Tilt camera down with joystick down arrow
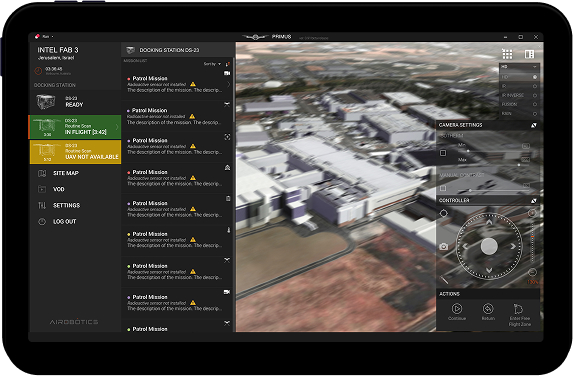Image resolution: width=573 pixels, height=376 pixels. click(489, 270)
